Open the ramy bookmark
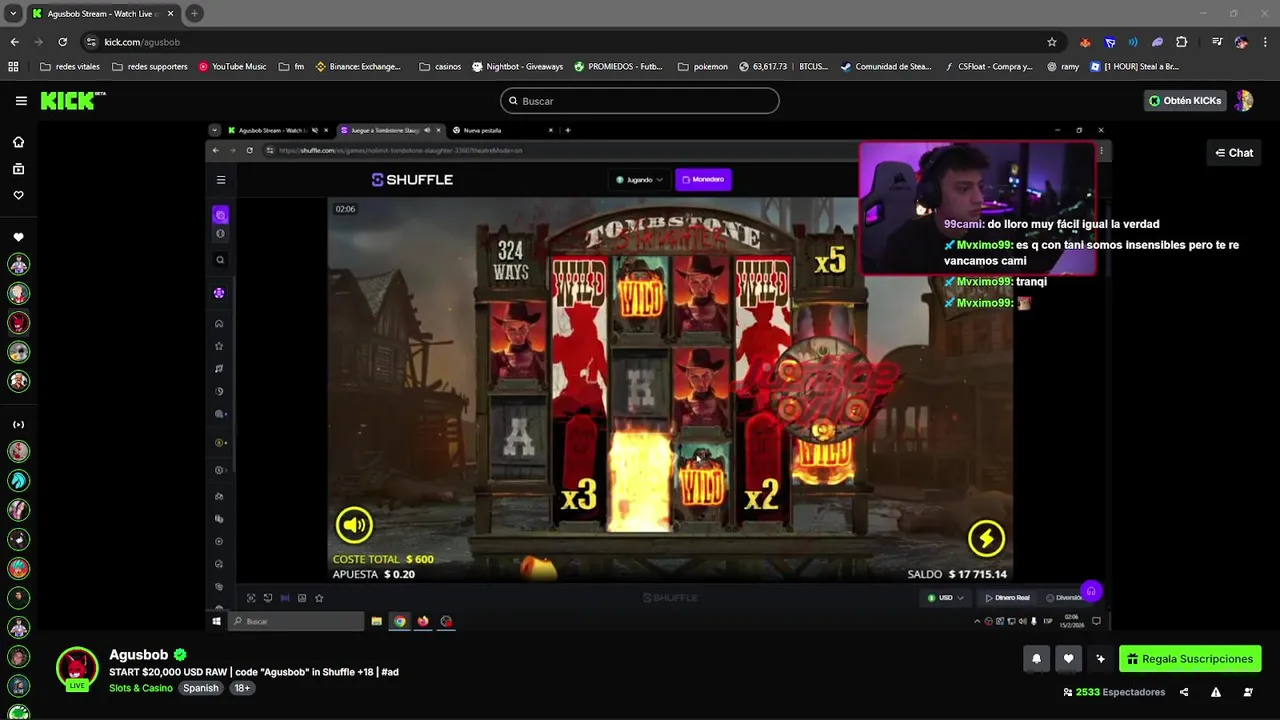 click(x=1063, y=67)
